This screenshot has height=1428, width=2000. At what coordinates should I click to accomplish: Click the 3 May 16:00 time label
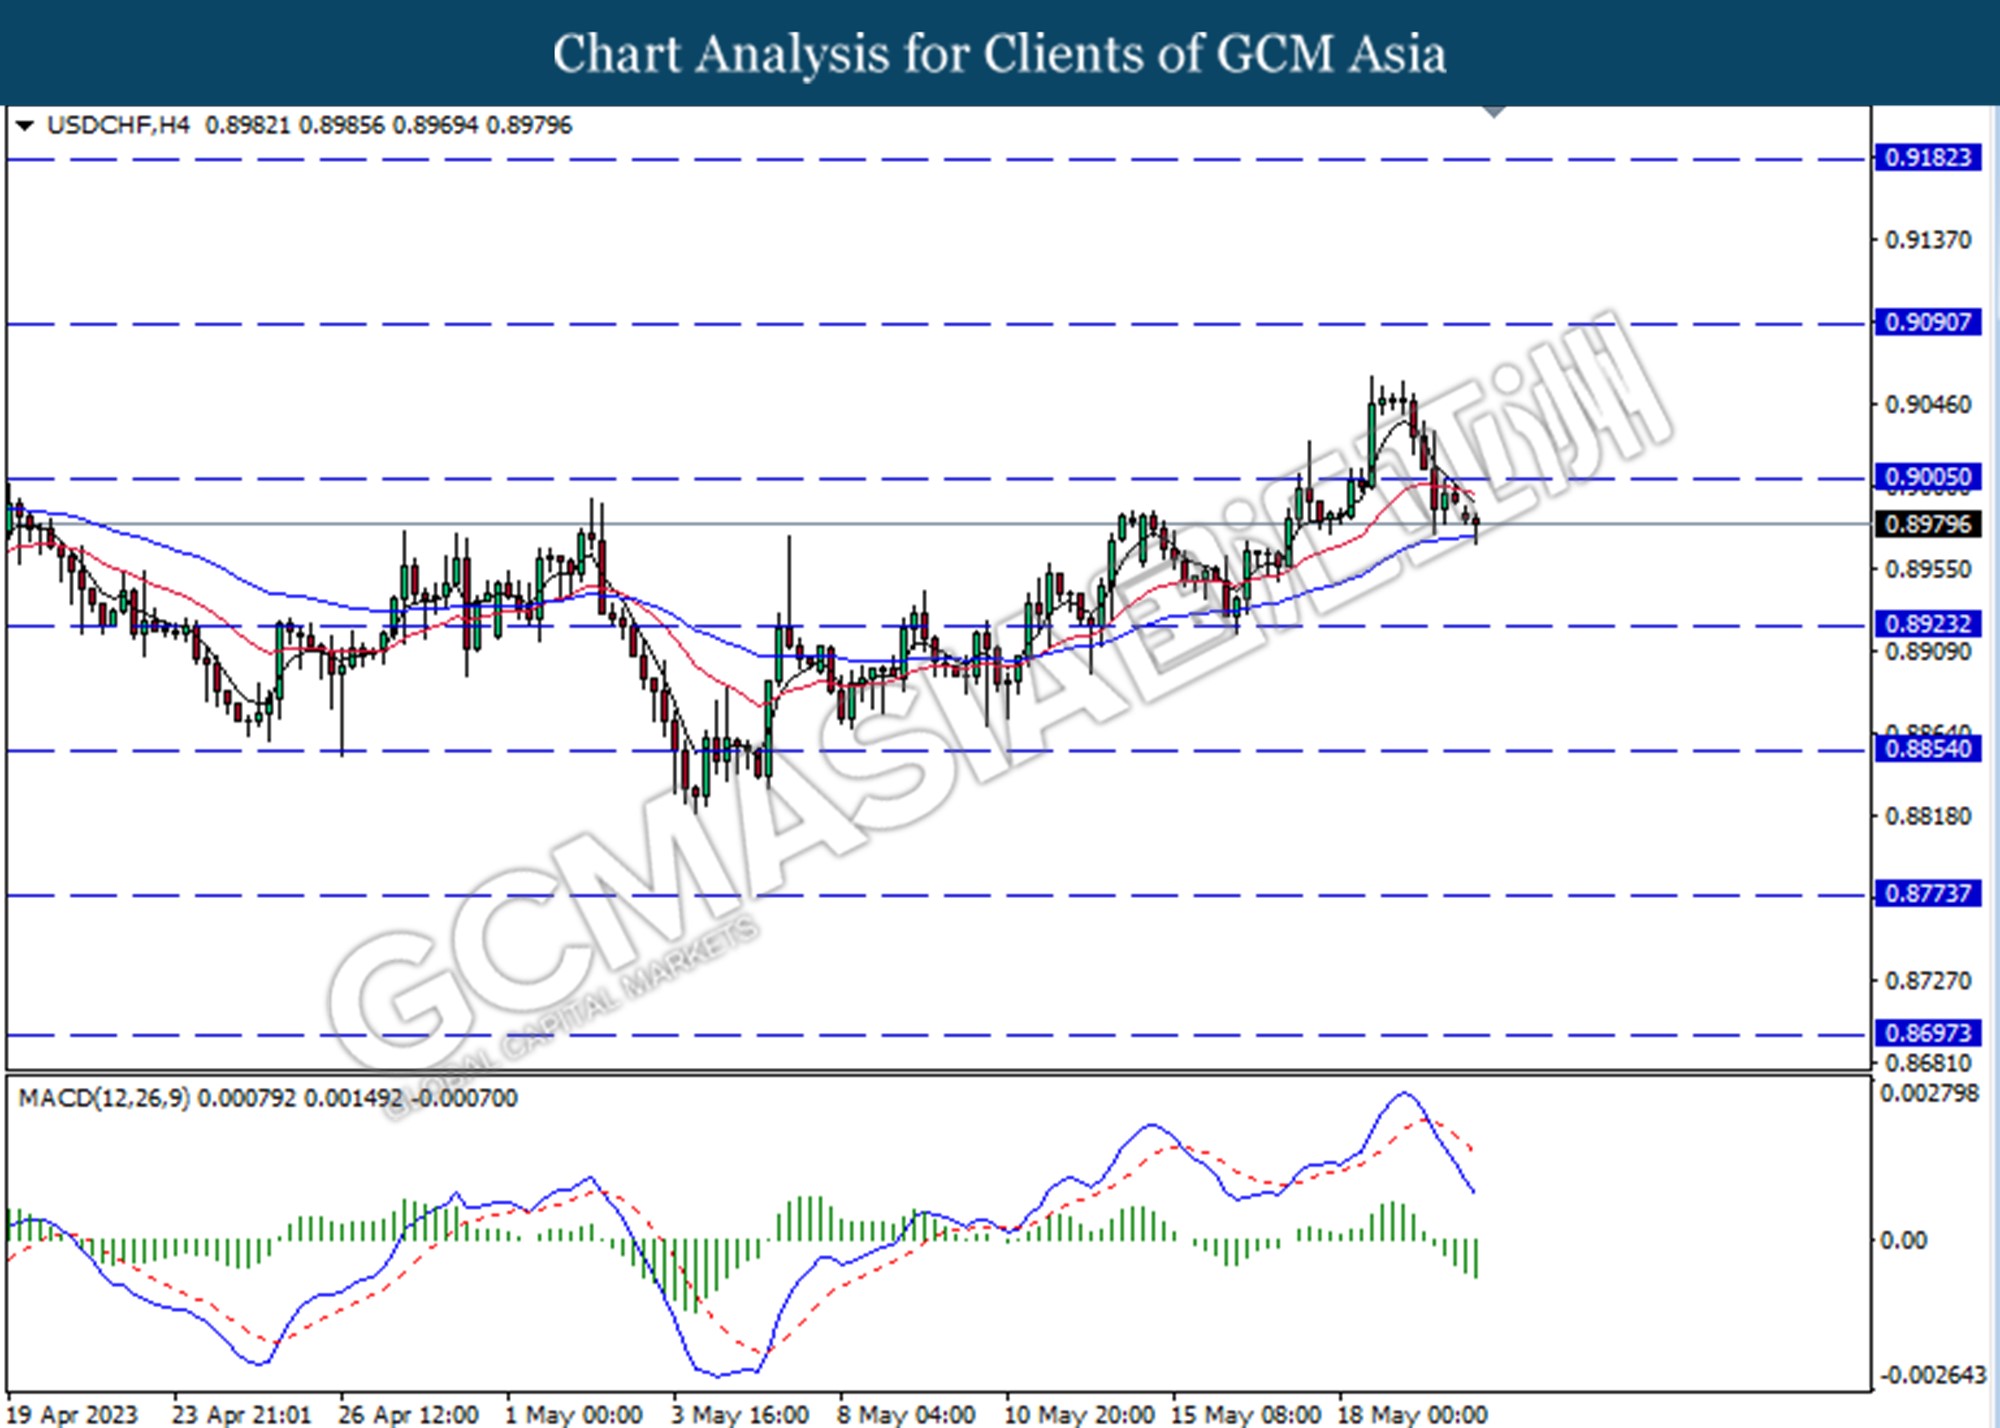pos(740,1415)
